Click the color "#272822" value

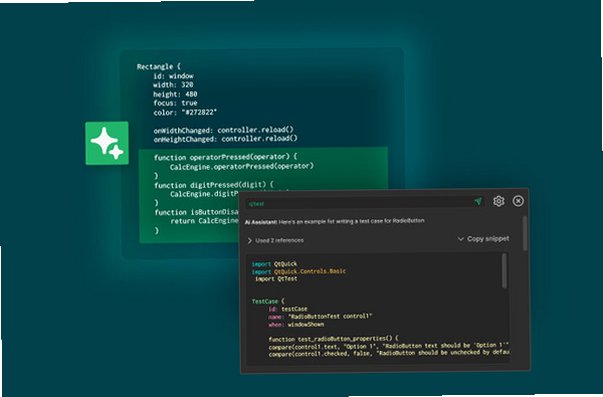(x=200, y=112)
